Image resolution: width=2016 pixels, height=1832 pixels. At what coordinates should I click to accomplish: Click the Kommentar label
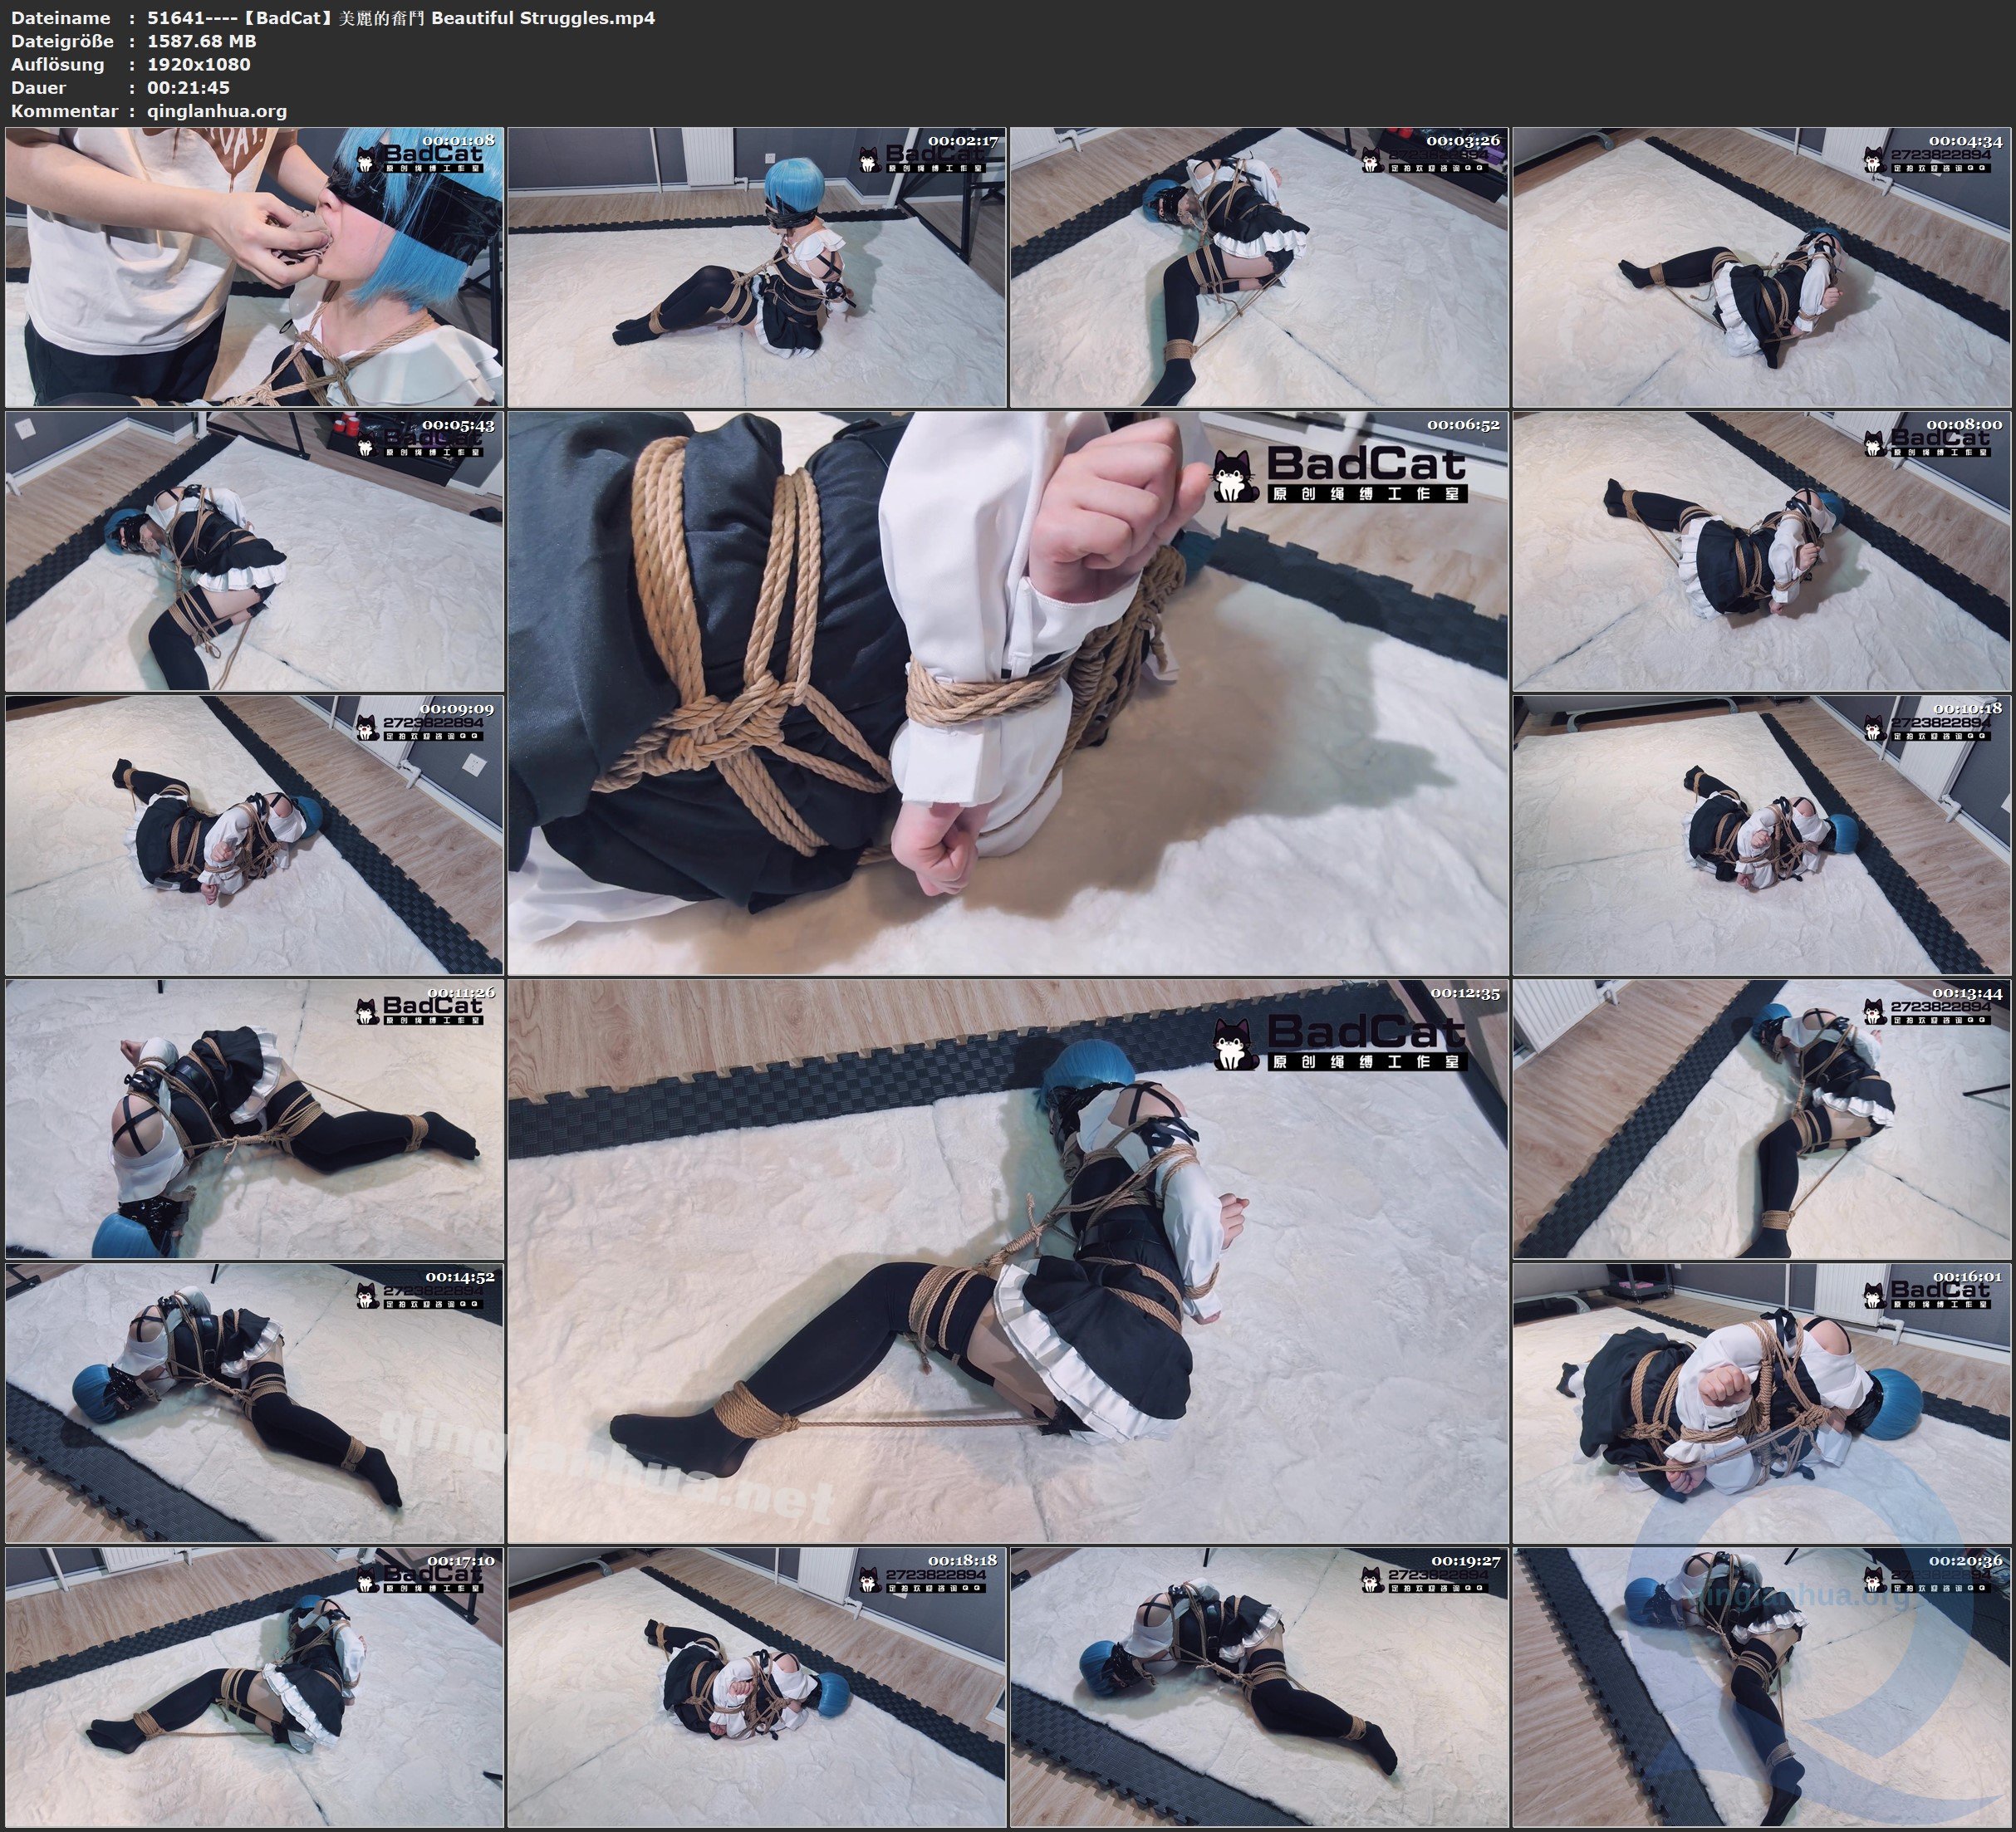coord(64,111)
